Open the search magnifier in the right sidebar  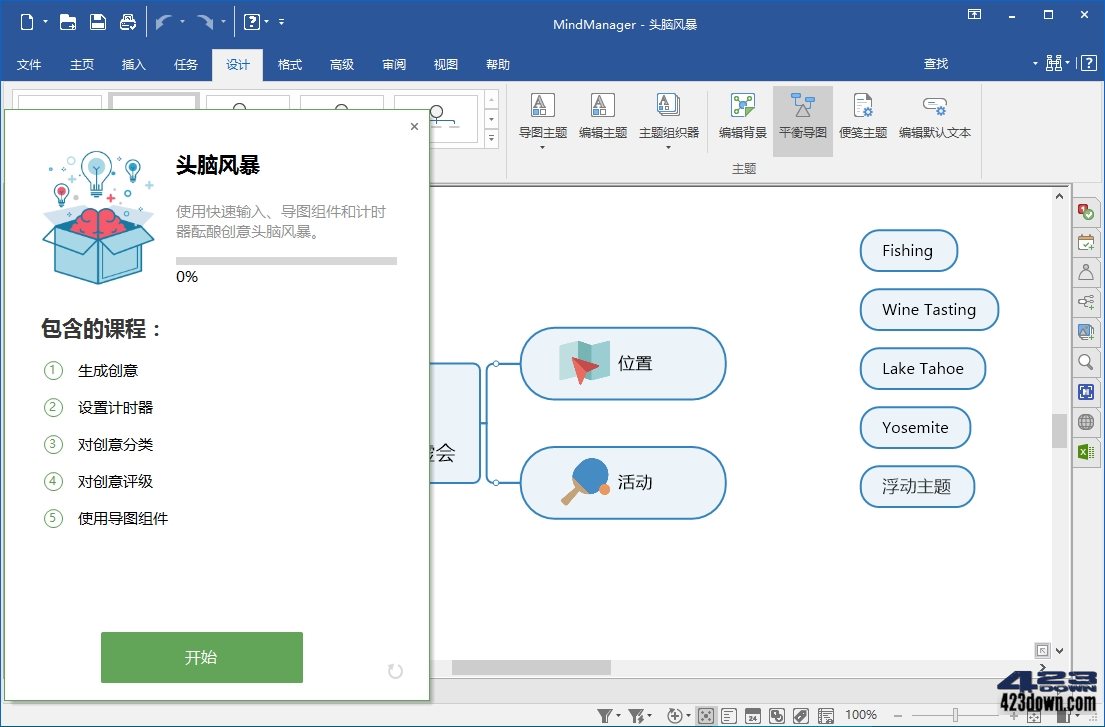[1086, 362]
